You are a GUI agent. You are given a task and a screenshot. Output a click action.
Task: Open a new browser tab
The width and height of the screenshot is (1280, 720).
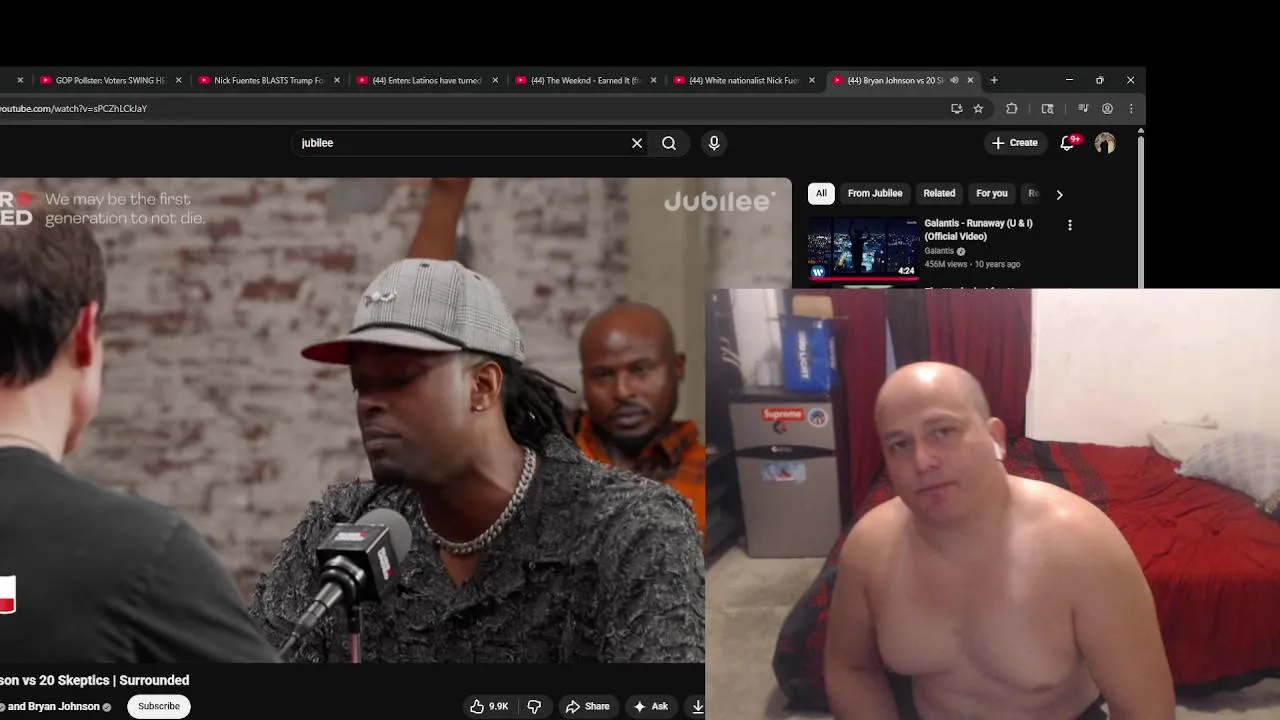[994, 80]
